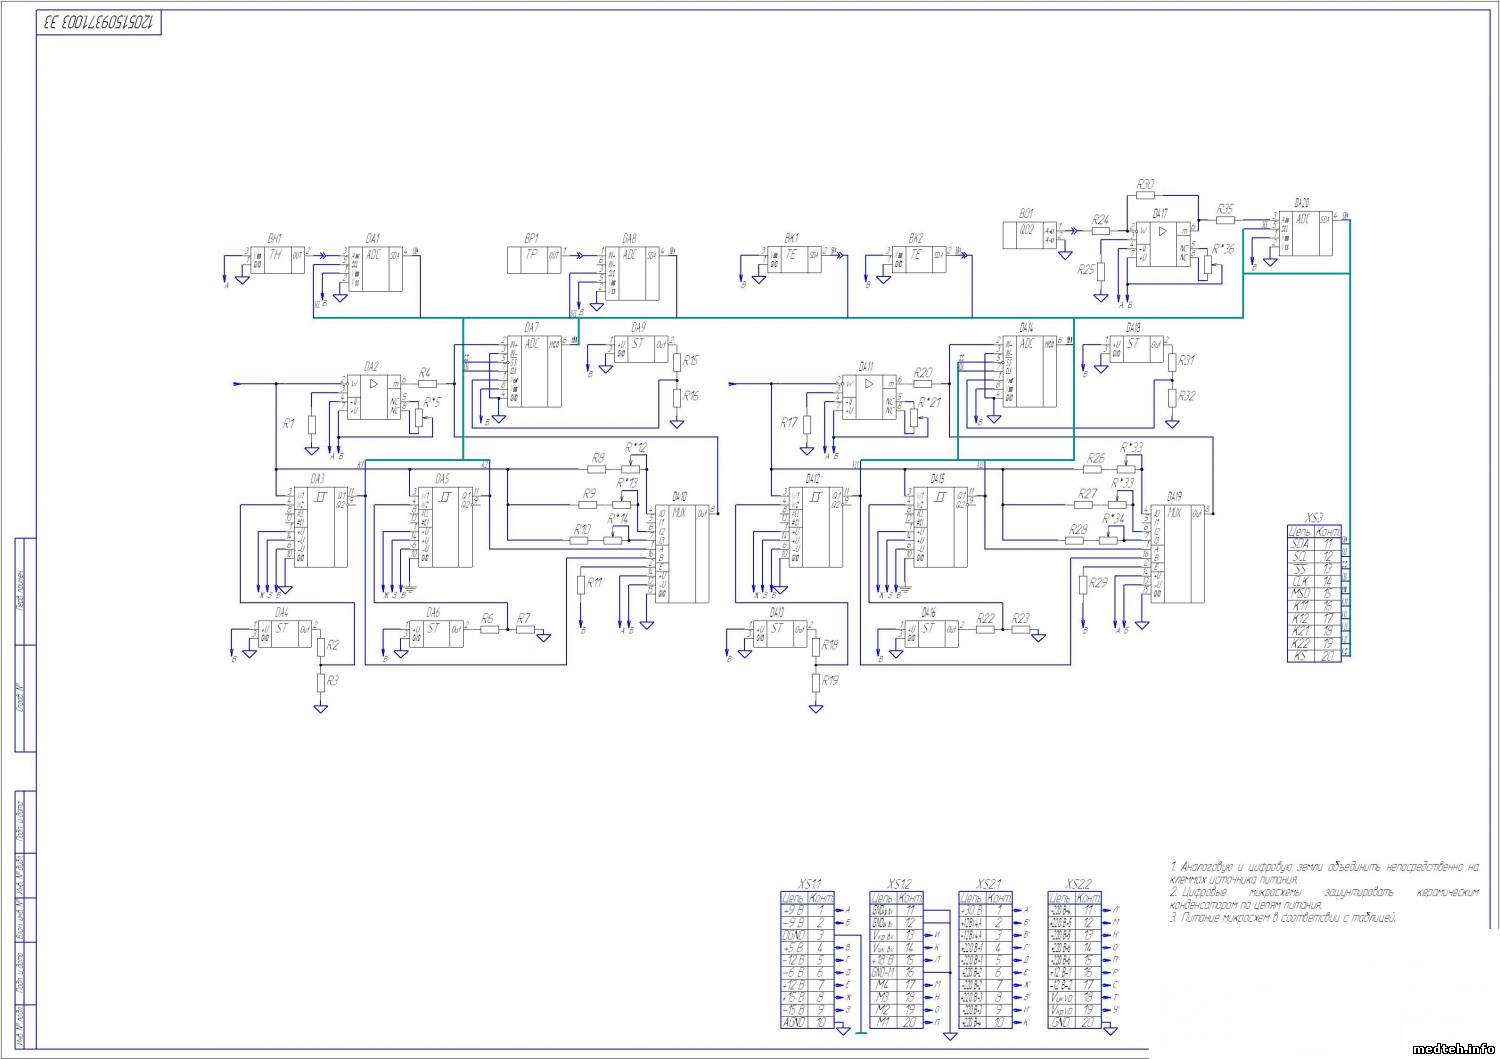Click the technical notes text block
1500x1059 pixels.
(x=1323, y=890)
